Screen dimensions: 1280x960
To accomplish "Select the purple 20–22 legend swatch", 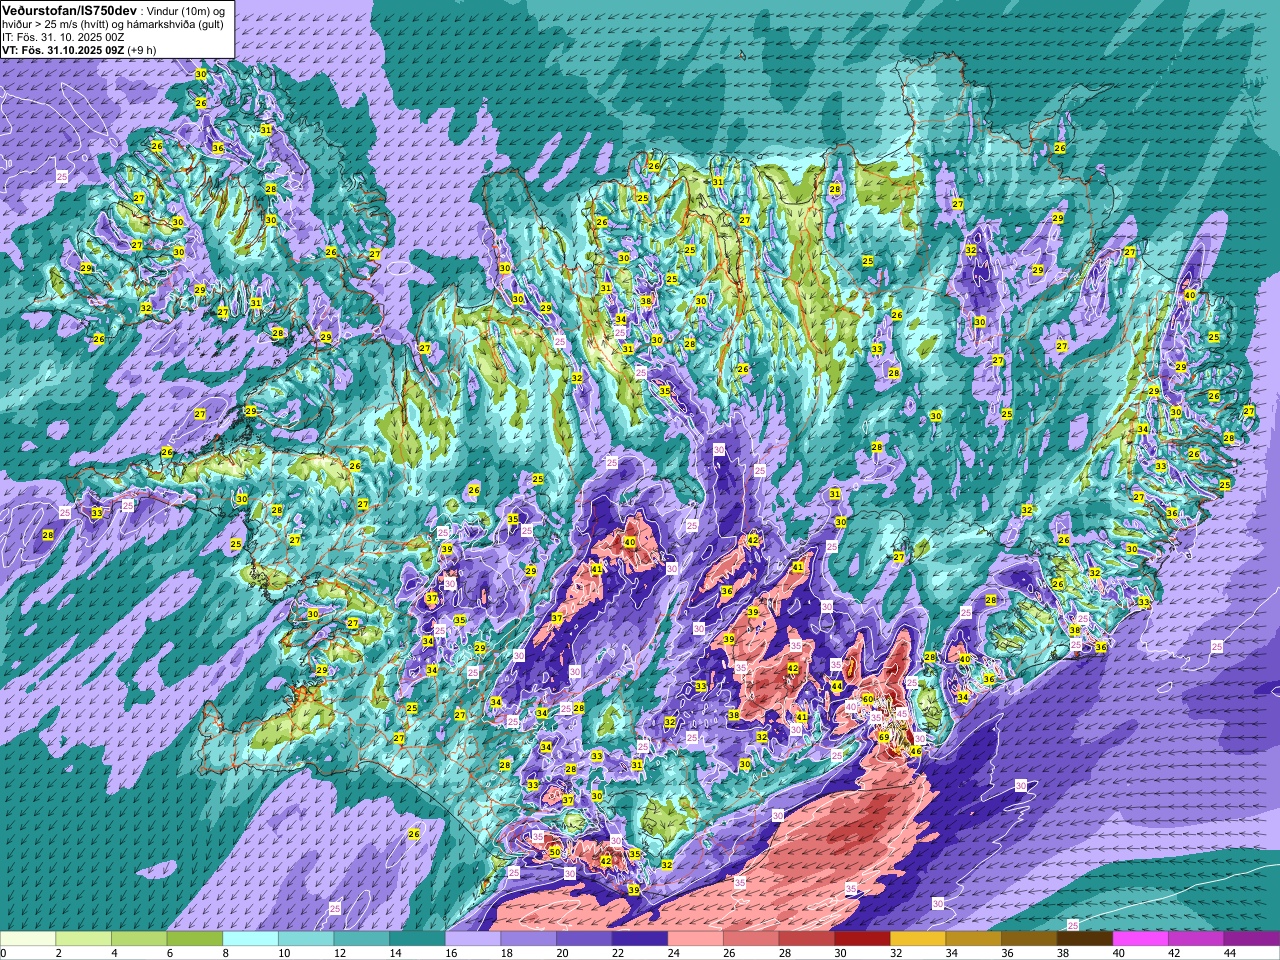I will (x=584, y=939).
